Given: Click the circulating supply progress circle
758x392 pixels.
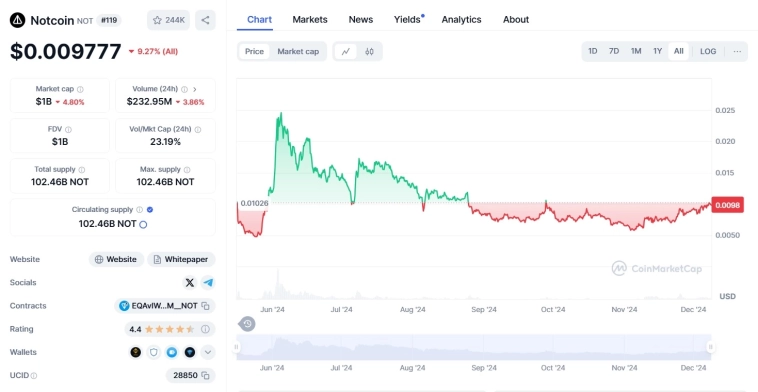Looking at the screenshot, I should [143, 224].
